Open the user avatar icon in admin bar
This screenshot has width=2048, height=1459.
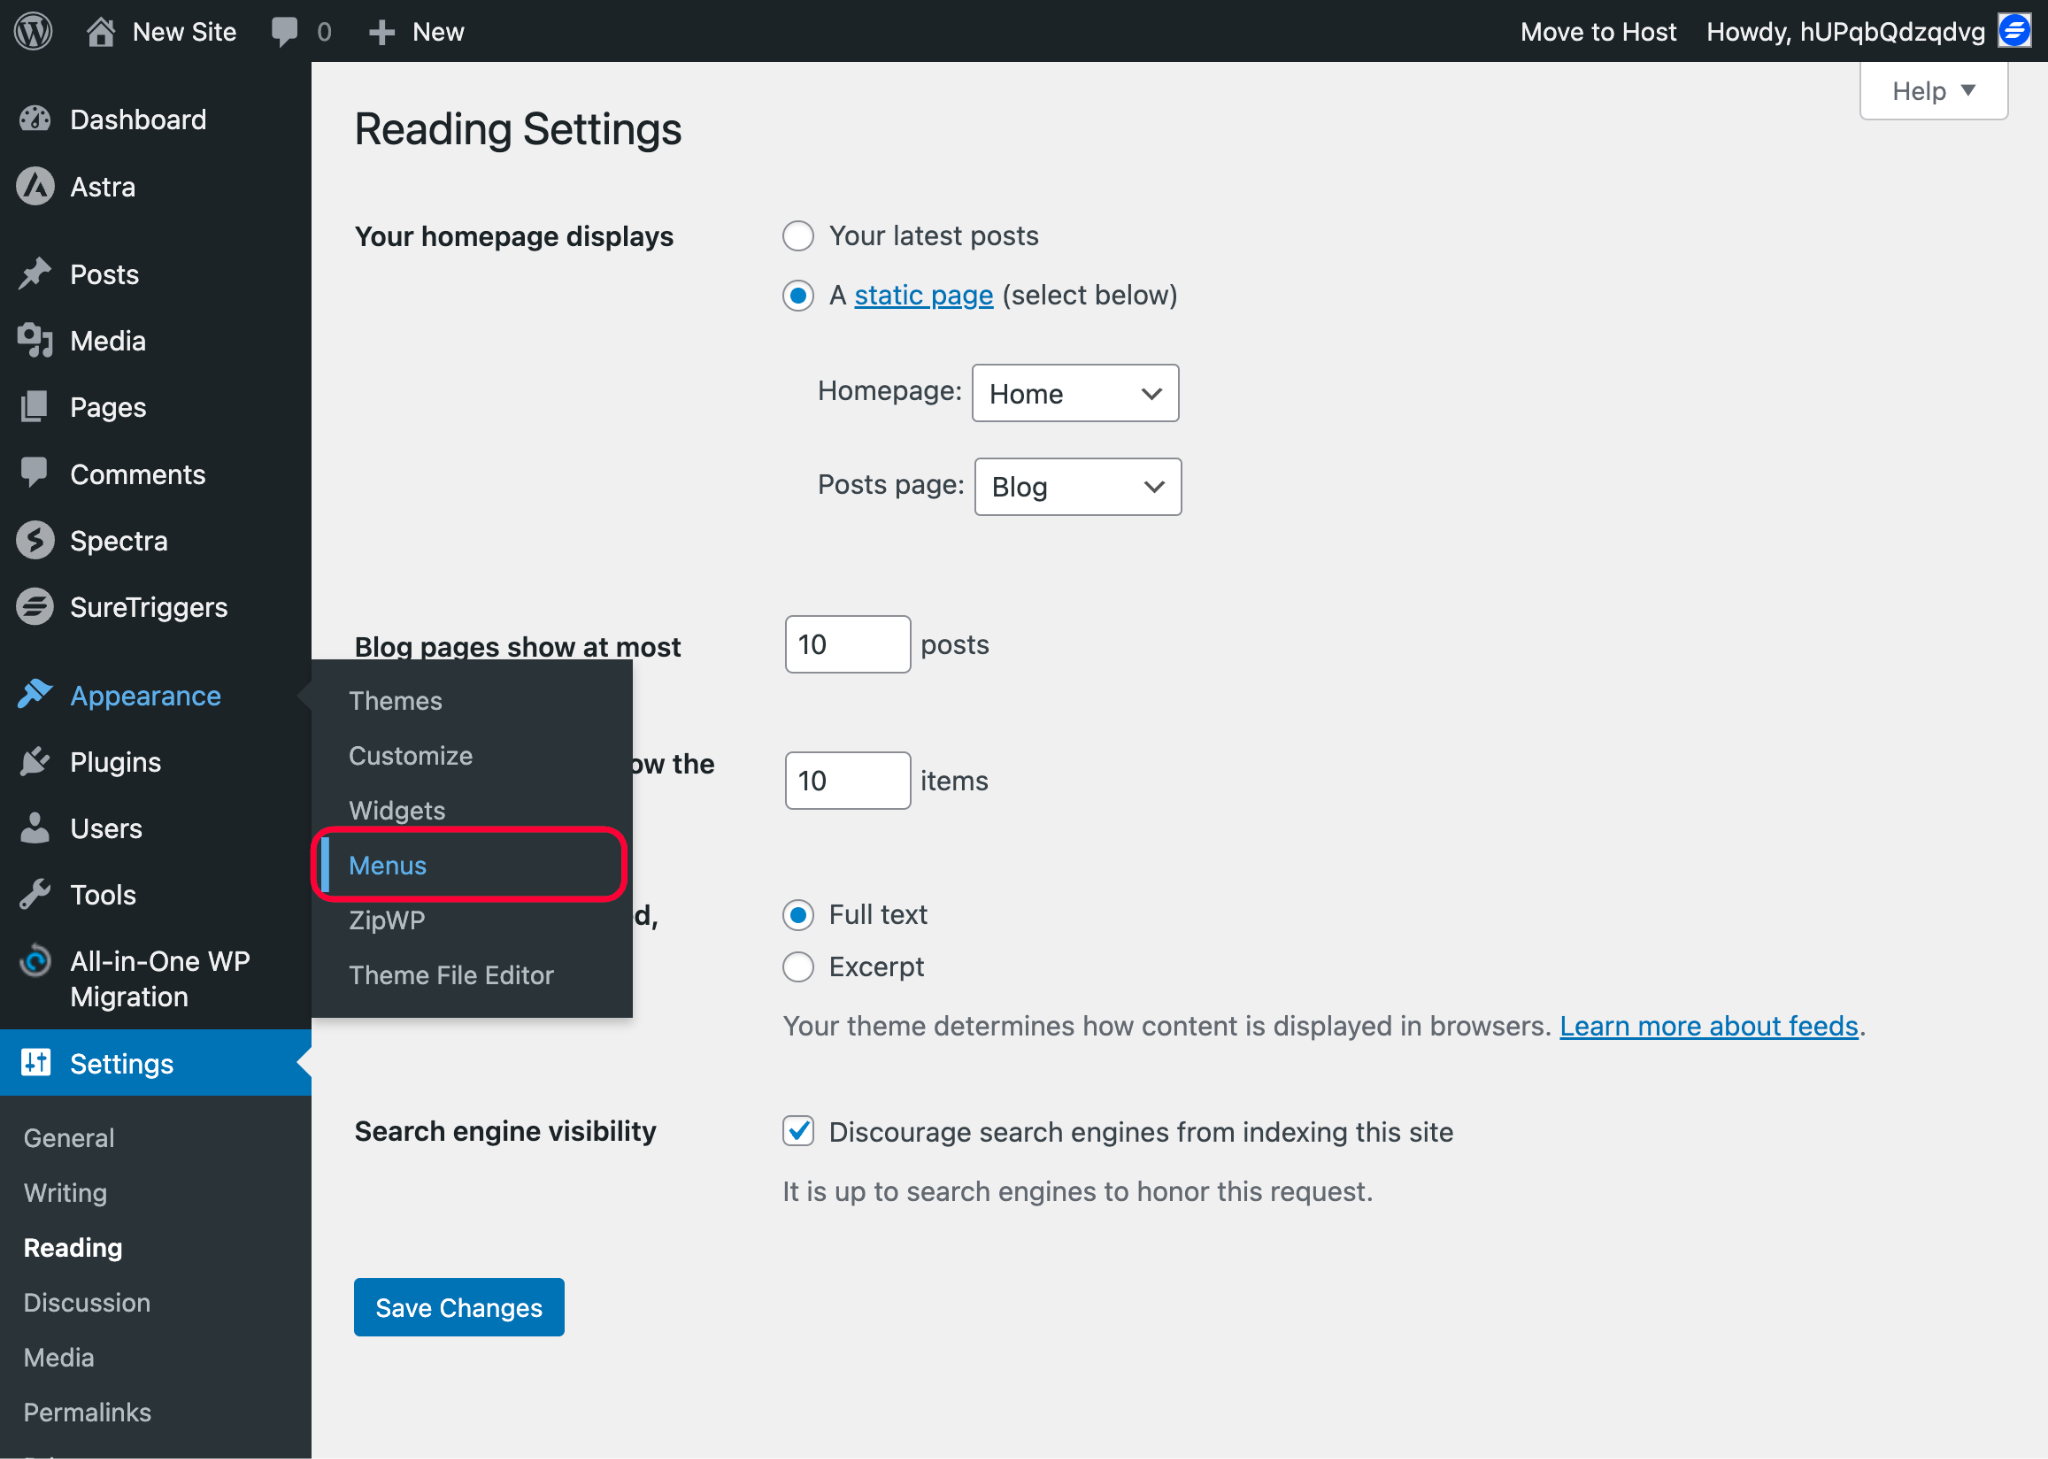[x=2014, y=31]
